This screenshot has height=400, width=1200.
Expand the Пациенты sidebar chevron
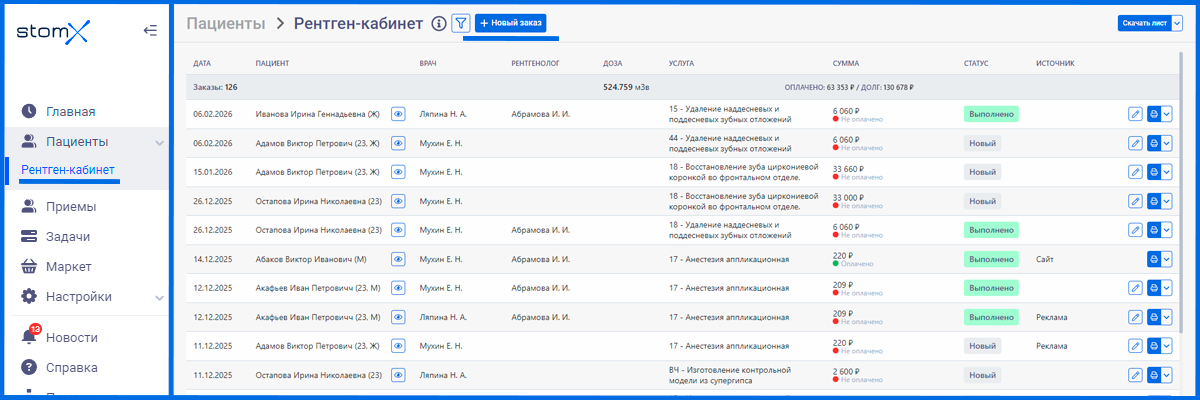159,142
